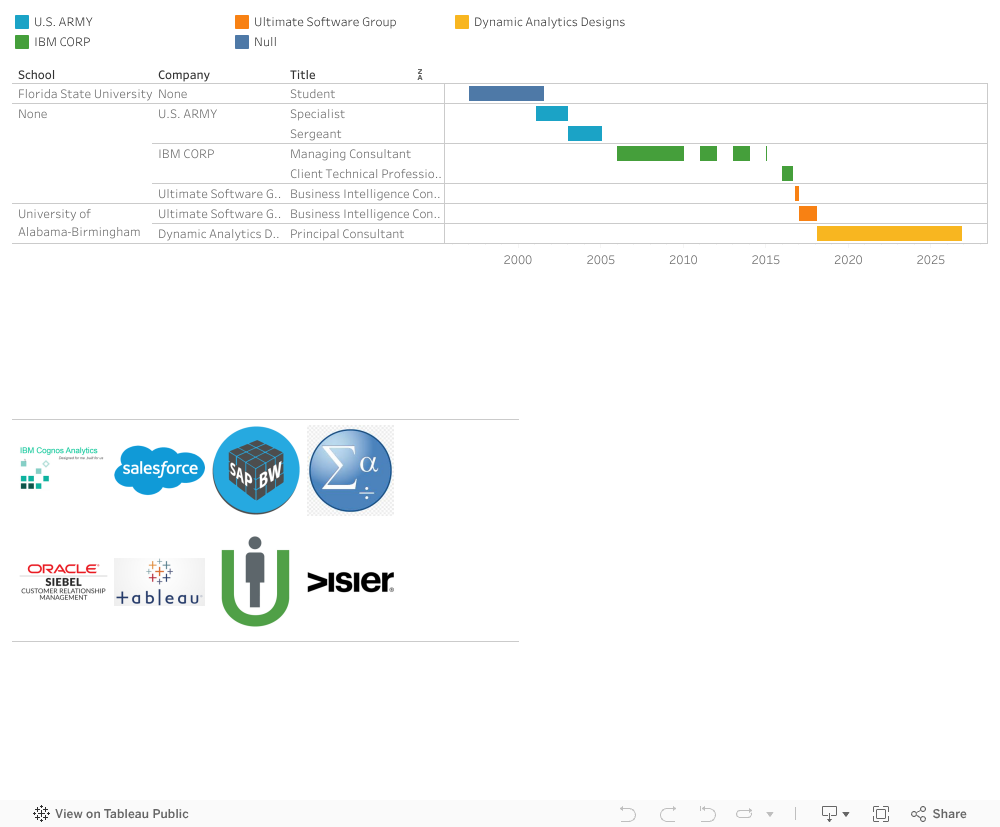The image size is (1000, 827).
Task: Sort by the Title column sort icon
Action: (x=420, y=75)
